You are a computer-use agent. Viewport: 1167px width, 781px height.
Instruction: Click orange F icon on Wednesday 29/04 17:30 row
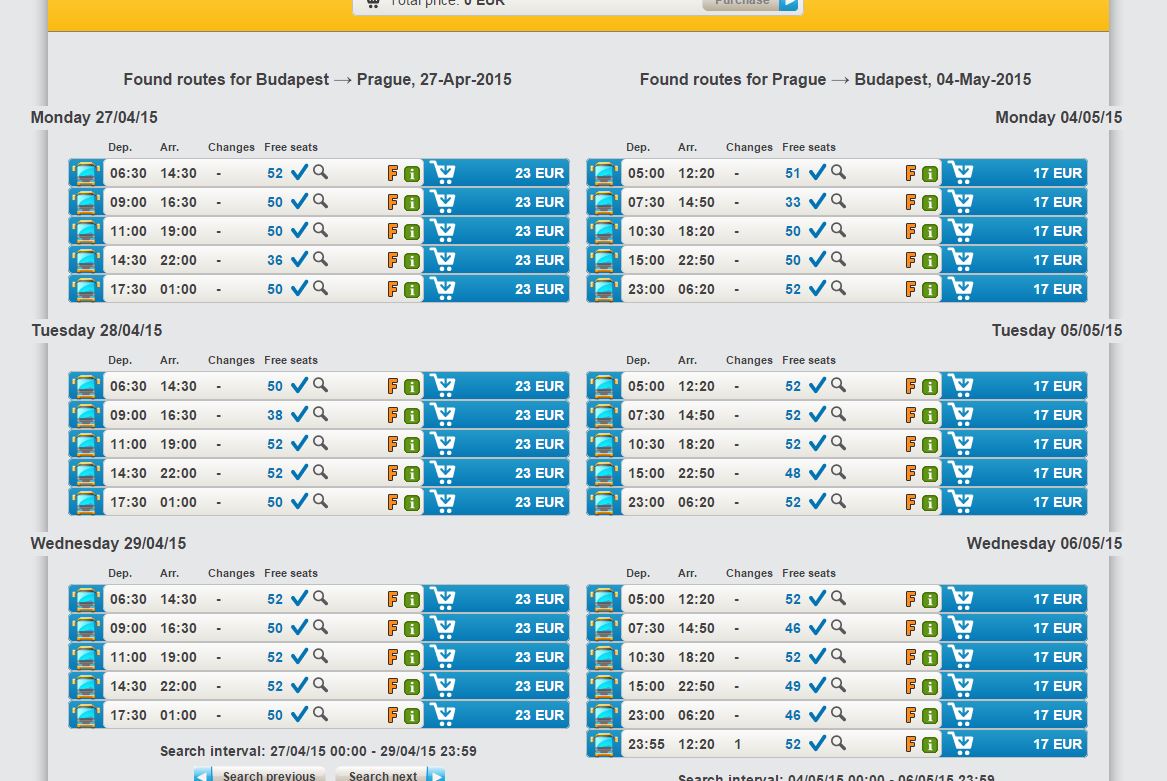tap(393, 715)
